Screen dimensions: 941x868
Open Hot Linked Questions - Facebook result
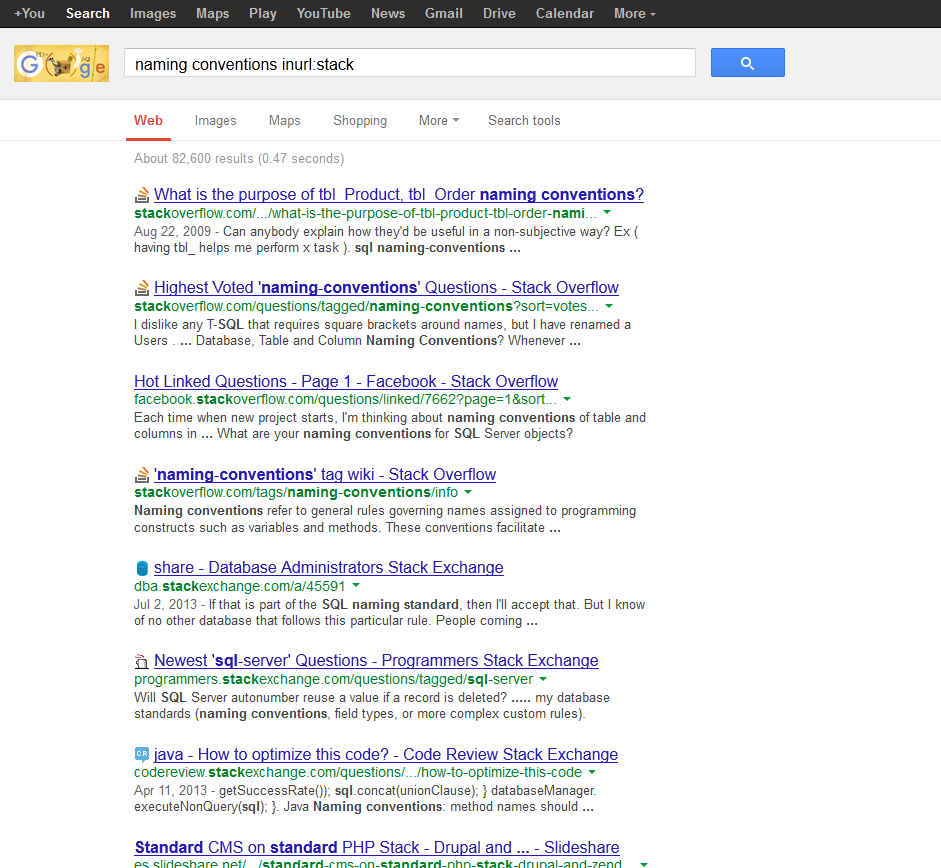pos(346,381)
